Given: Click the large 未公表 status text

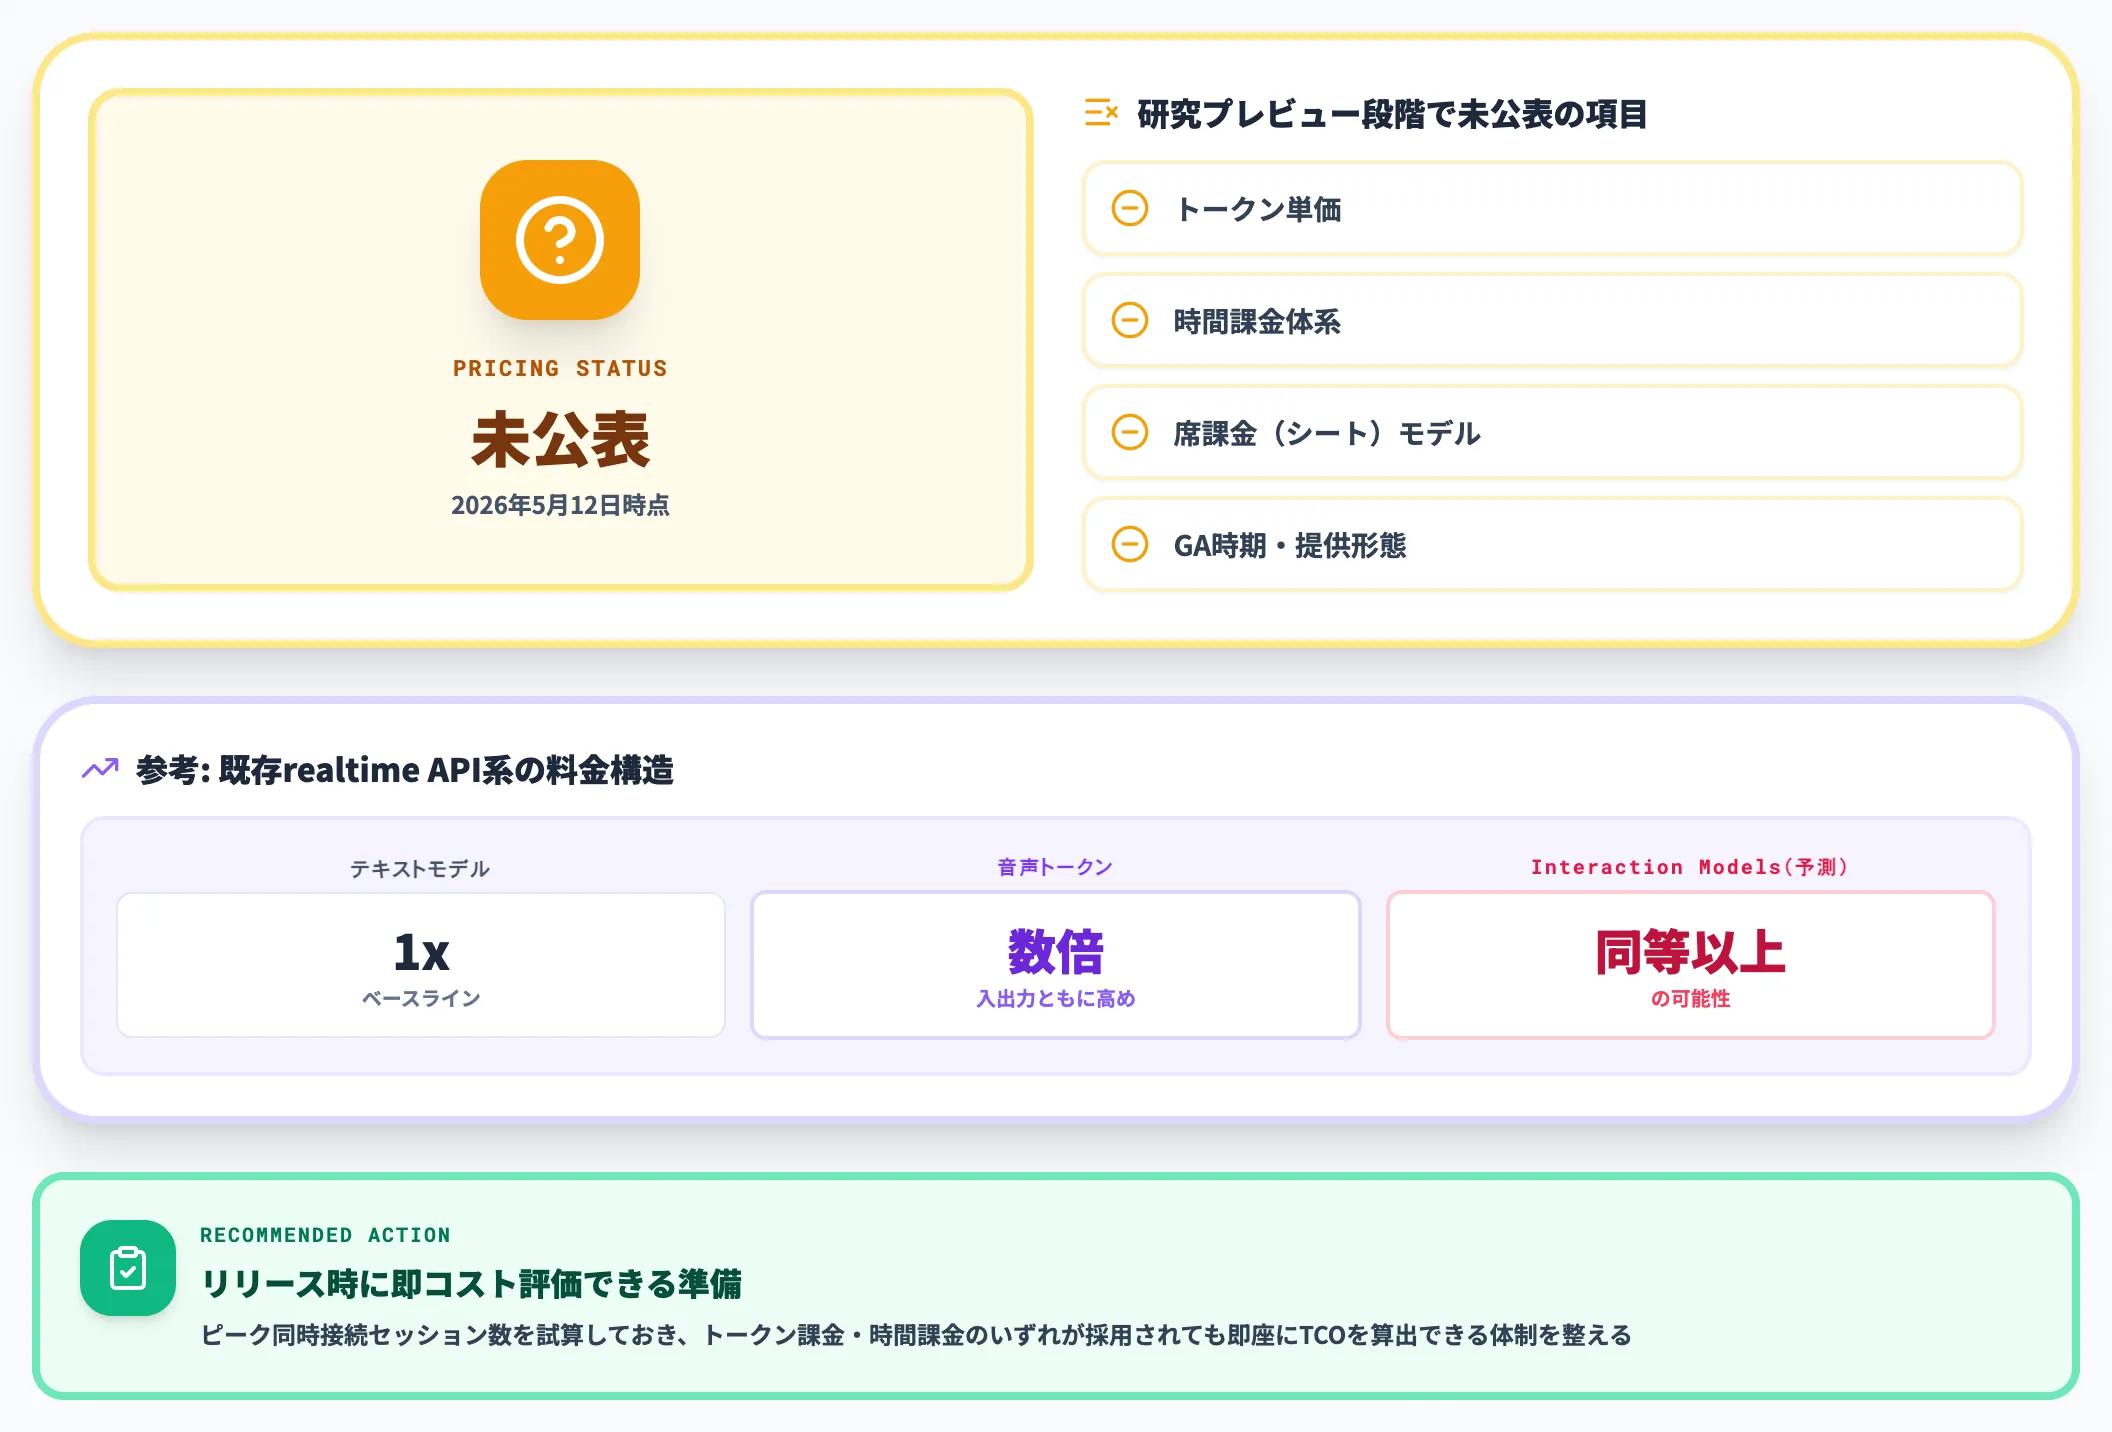Looking at the screenshot, I should (x=560, y=440).
